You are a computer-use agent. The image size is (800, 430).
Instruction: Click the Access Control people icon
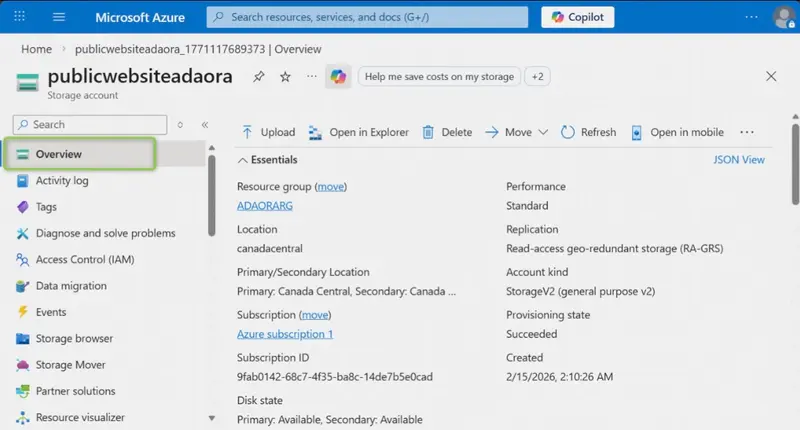(22, 260)
